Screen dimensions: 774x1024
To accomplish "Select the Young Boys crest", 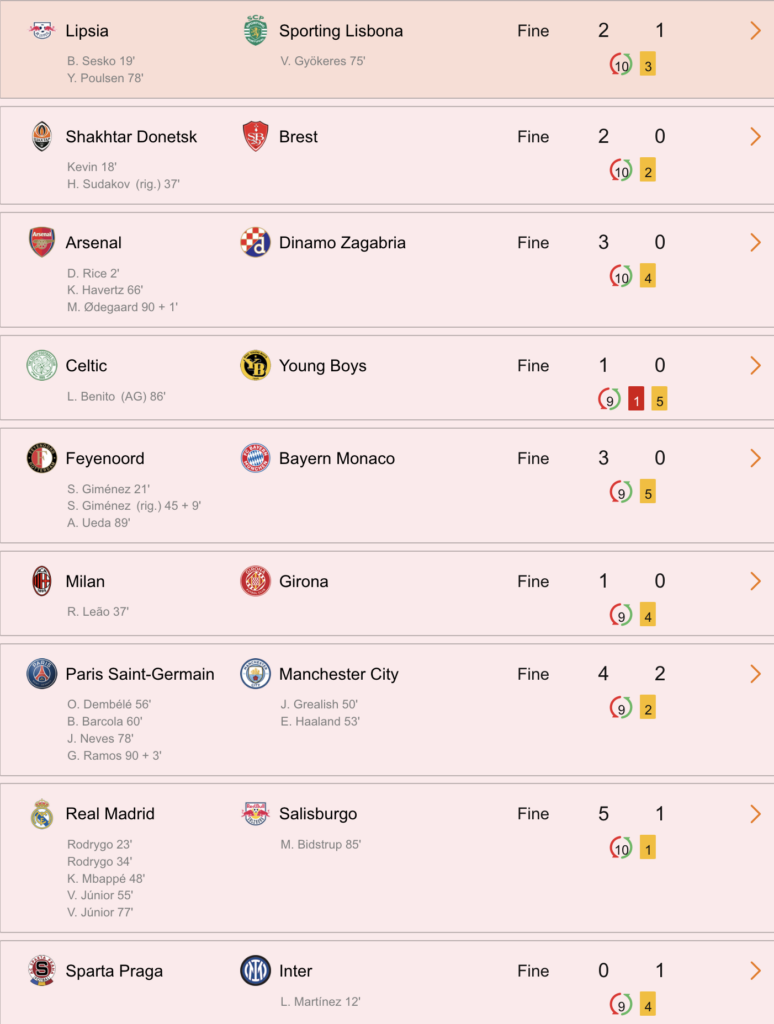I will 255,365.
